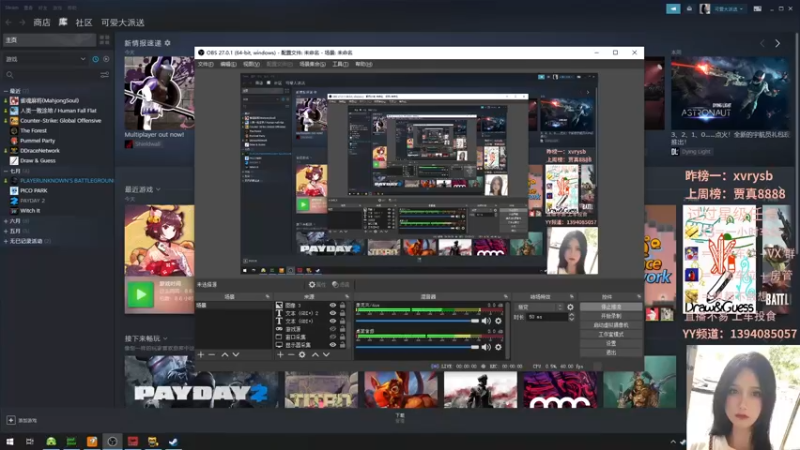This screenshot has height=450, width=800.
Task: Add a new scene with plus icon
Action: [201, 355]
